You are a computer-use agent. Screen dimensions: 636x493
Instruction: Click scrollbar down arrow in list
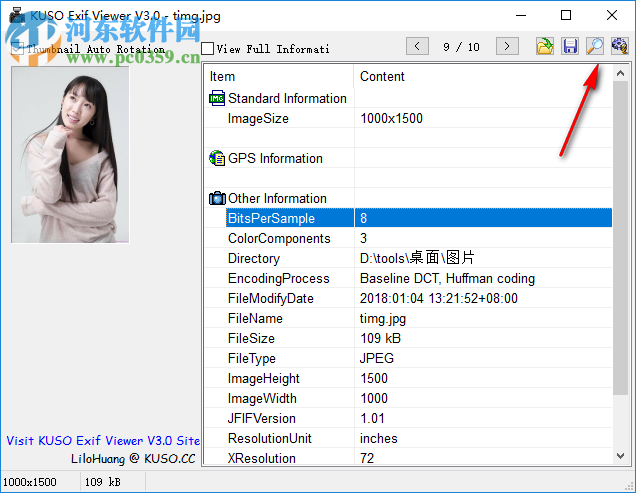[x=620, y=456]
